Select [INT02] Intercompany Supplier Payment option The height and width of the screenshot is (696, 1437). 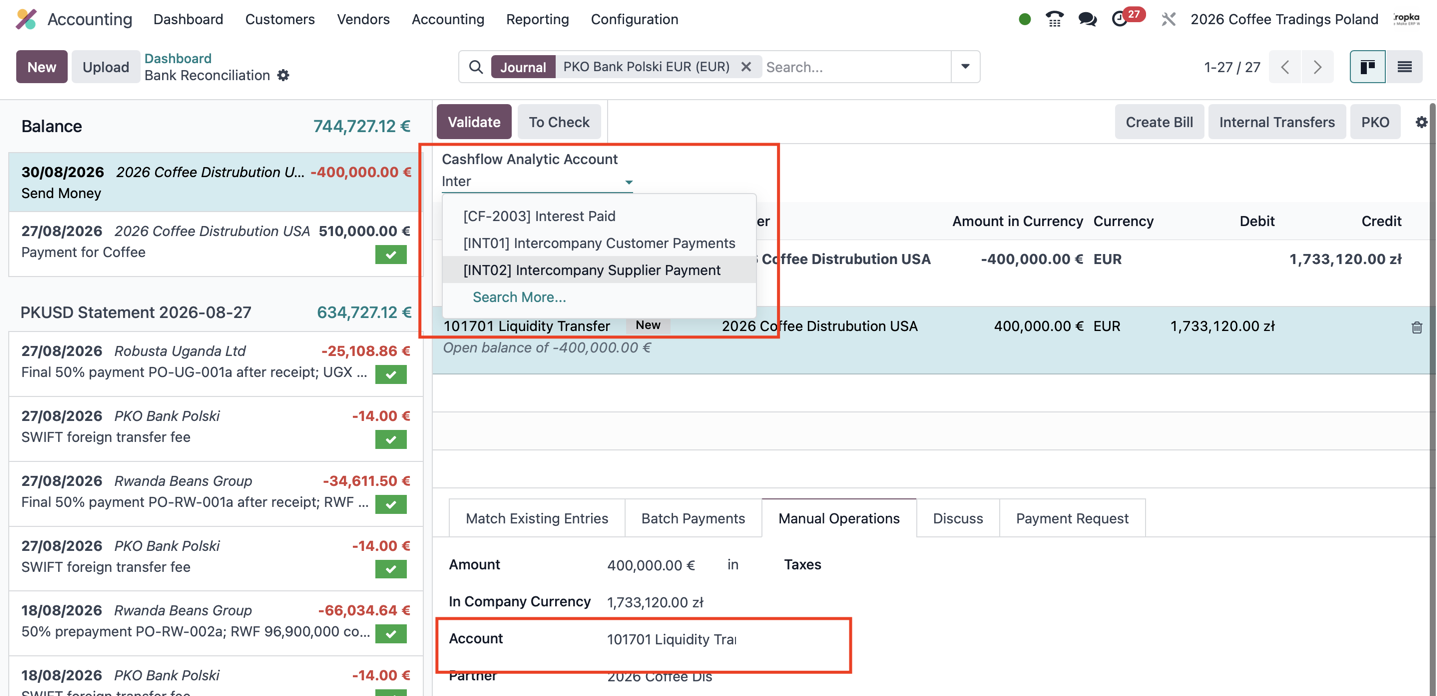coord(599,270)
